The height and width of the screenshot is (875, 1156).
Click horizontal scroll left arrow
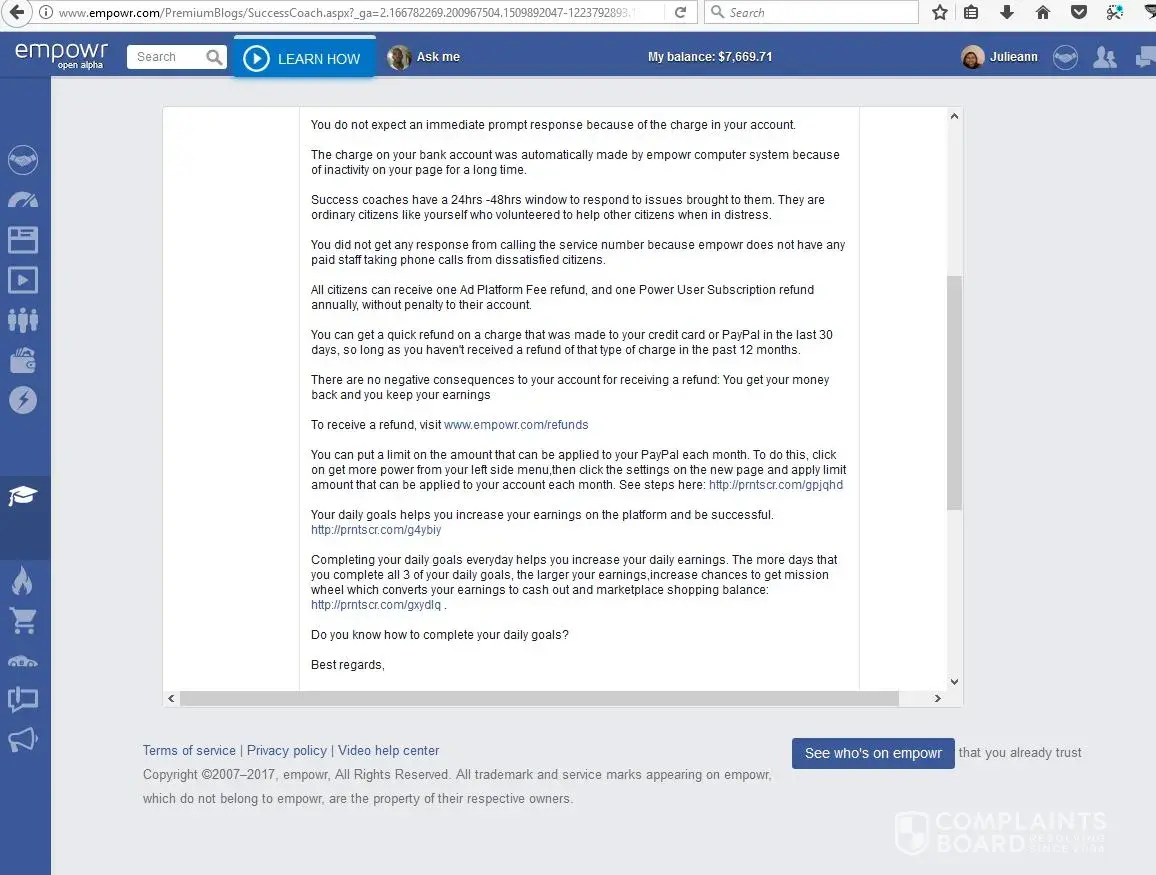(171, 699)
